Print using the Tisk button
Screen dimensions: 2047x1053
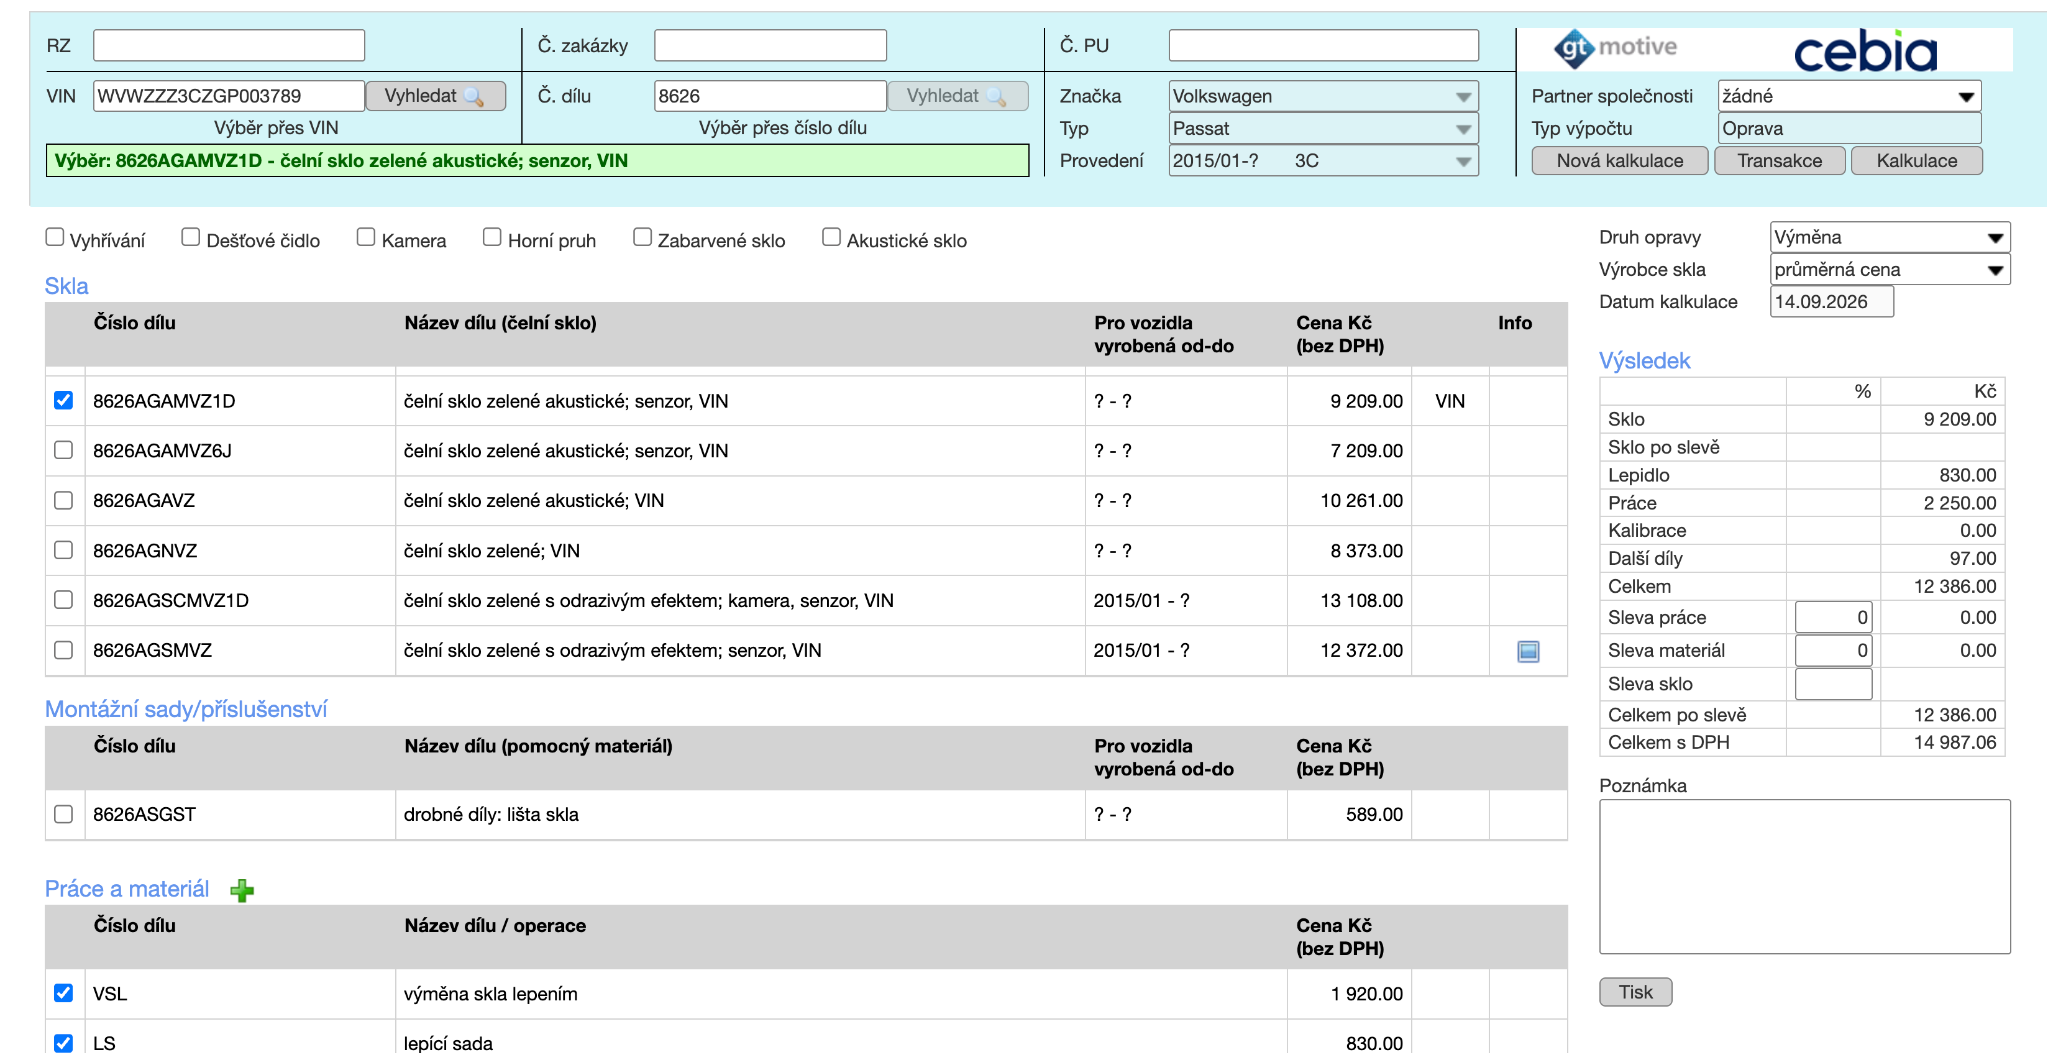pos(1635,992)
